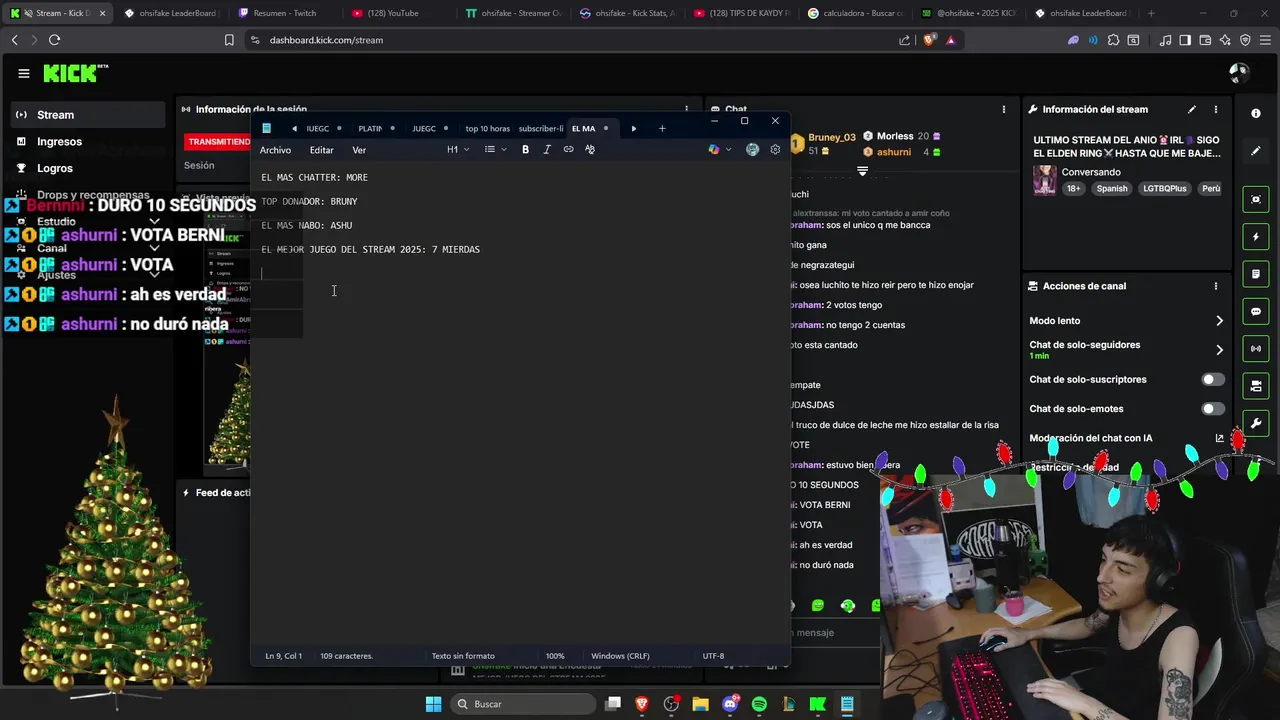Insert a link with the Notepad link icon
1280x720 pixels.
[x=568, y=150]
